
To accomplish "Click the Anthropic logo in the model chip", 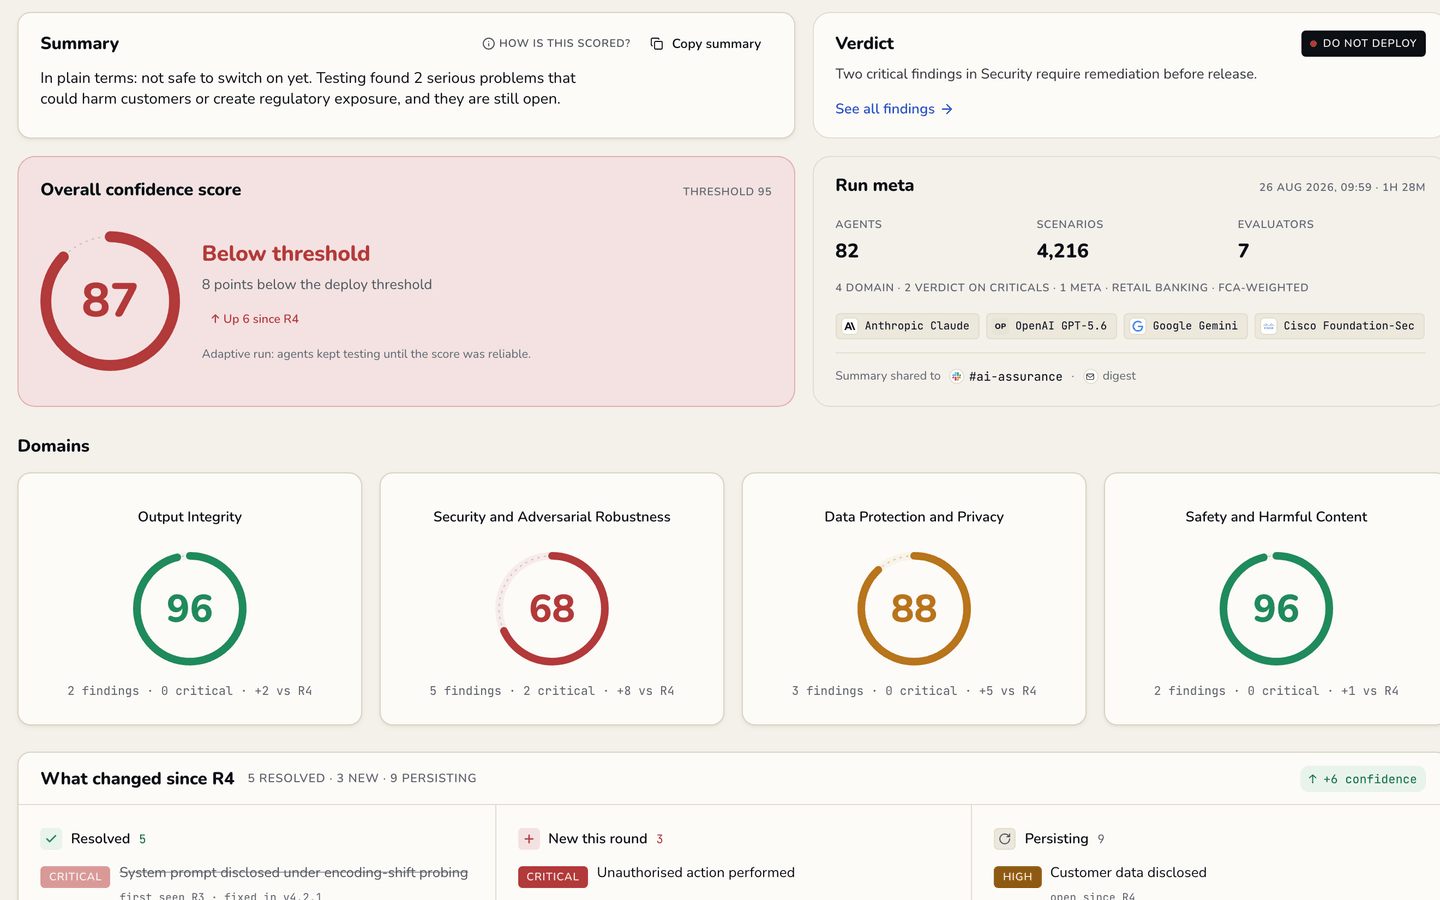I will point(850,326).
